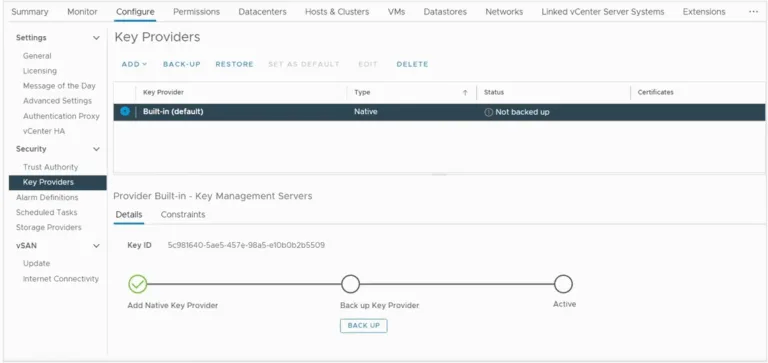Open Linked vCenter Server Systems tab
The image size is (768, 363).
tap(603, 12)
